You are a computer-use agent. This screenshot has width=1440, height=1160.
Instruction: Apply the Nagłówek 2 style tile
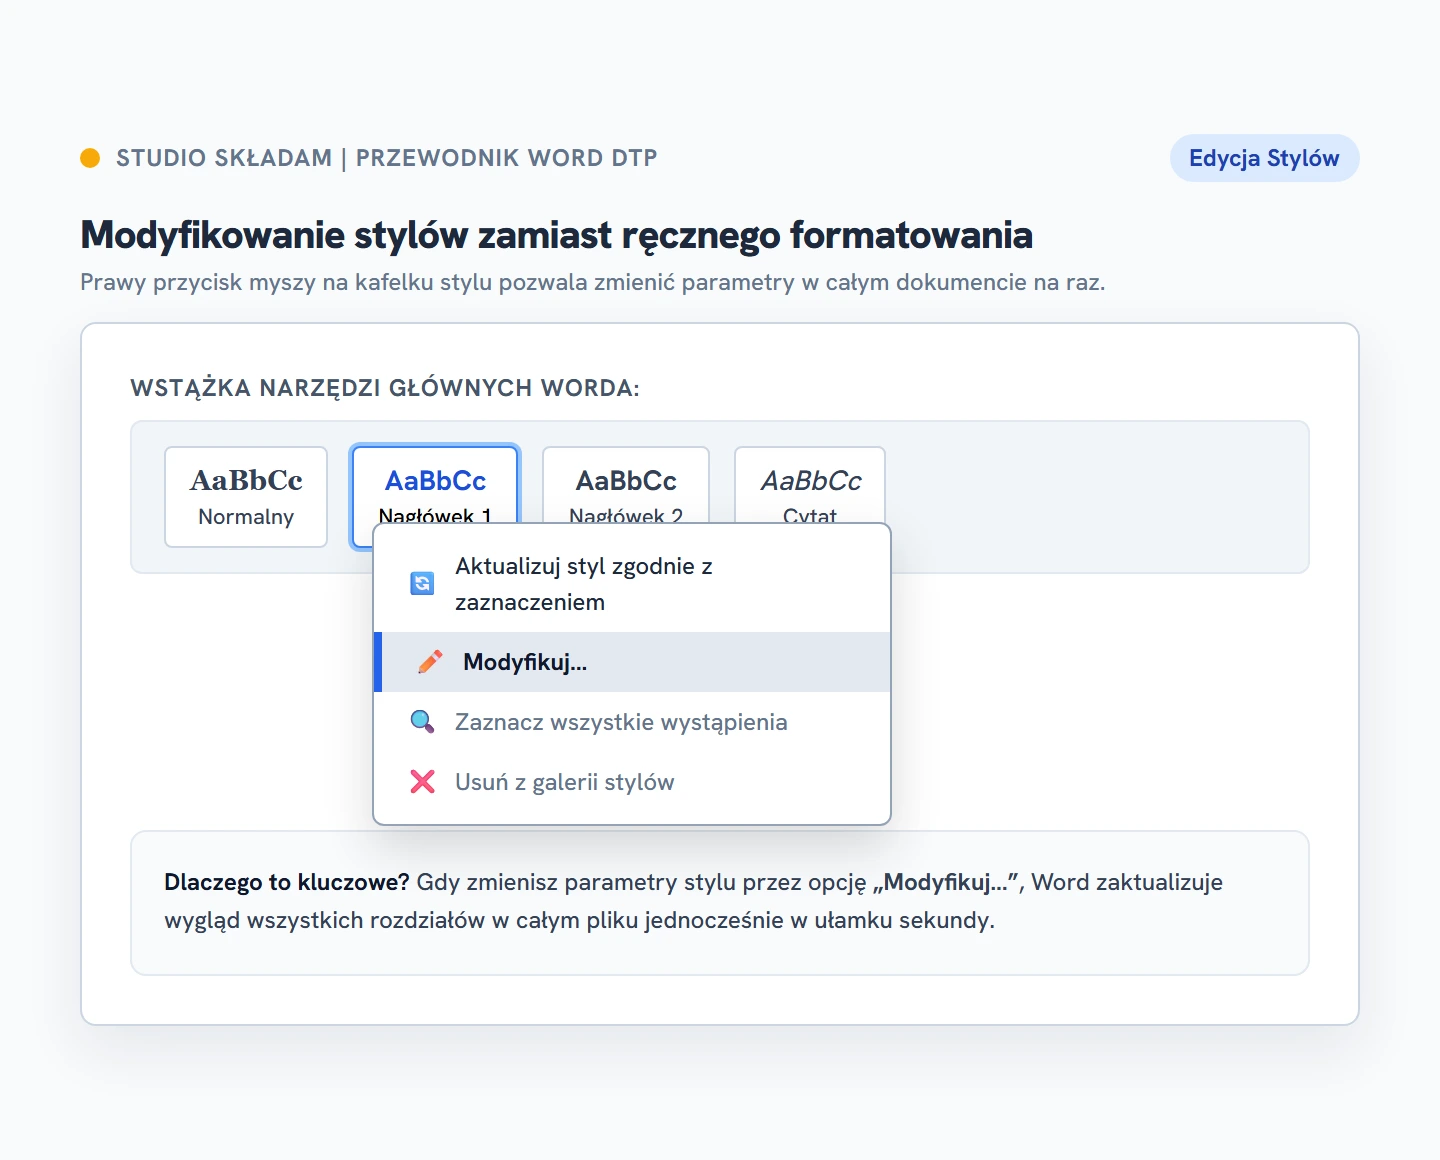click(626, 484)
